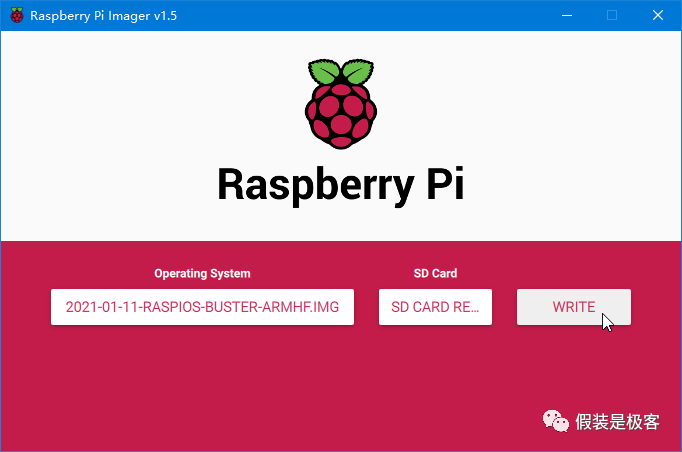Viewport: 682px width, 452px height.
Task: Click the "Raspberry Pi Imager v1.5" title text
Action: [104, 16]
